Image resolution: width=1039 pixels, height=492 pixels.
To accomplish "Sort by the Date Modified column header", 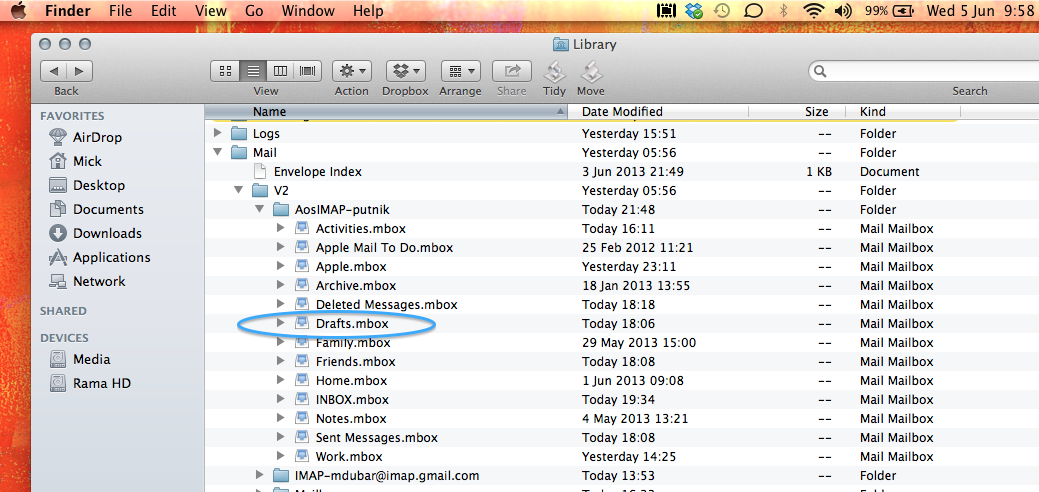I will 659,111.
